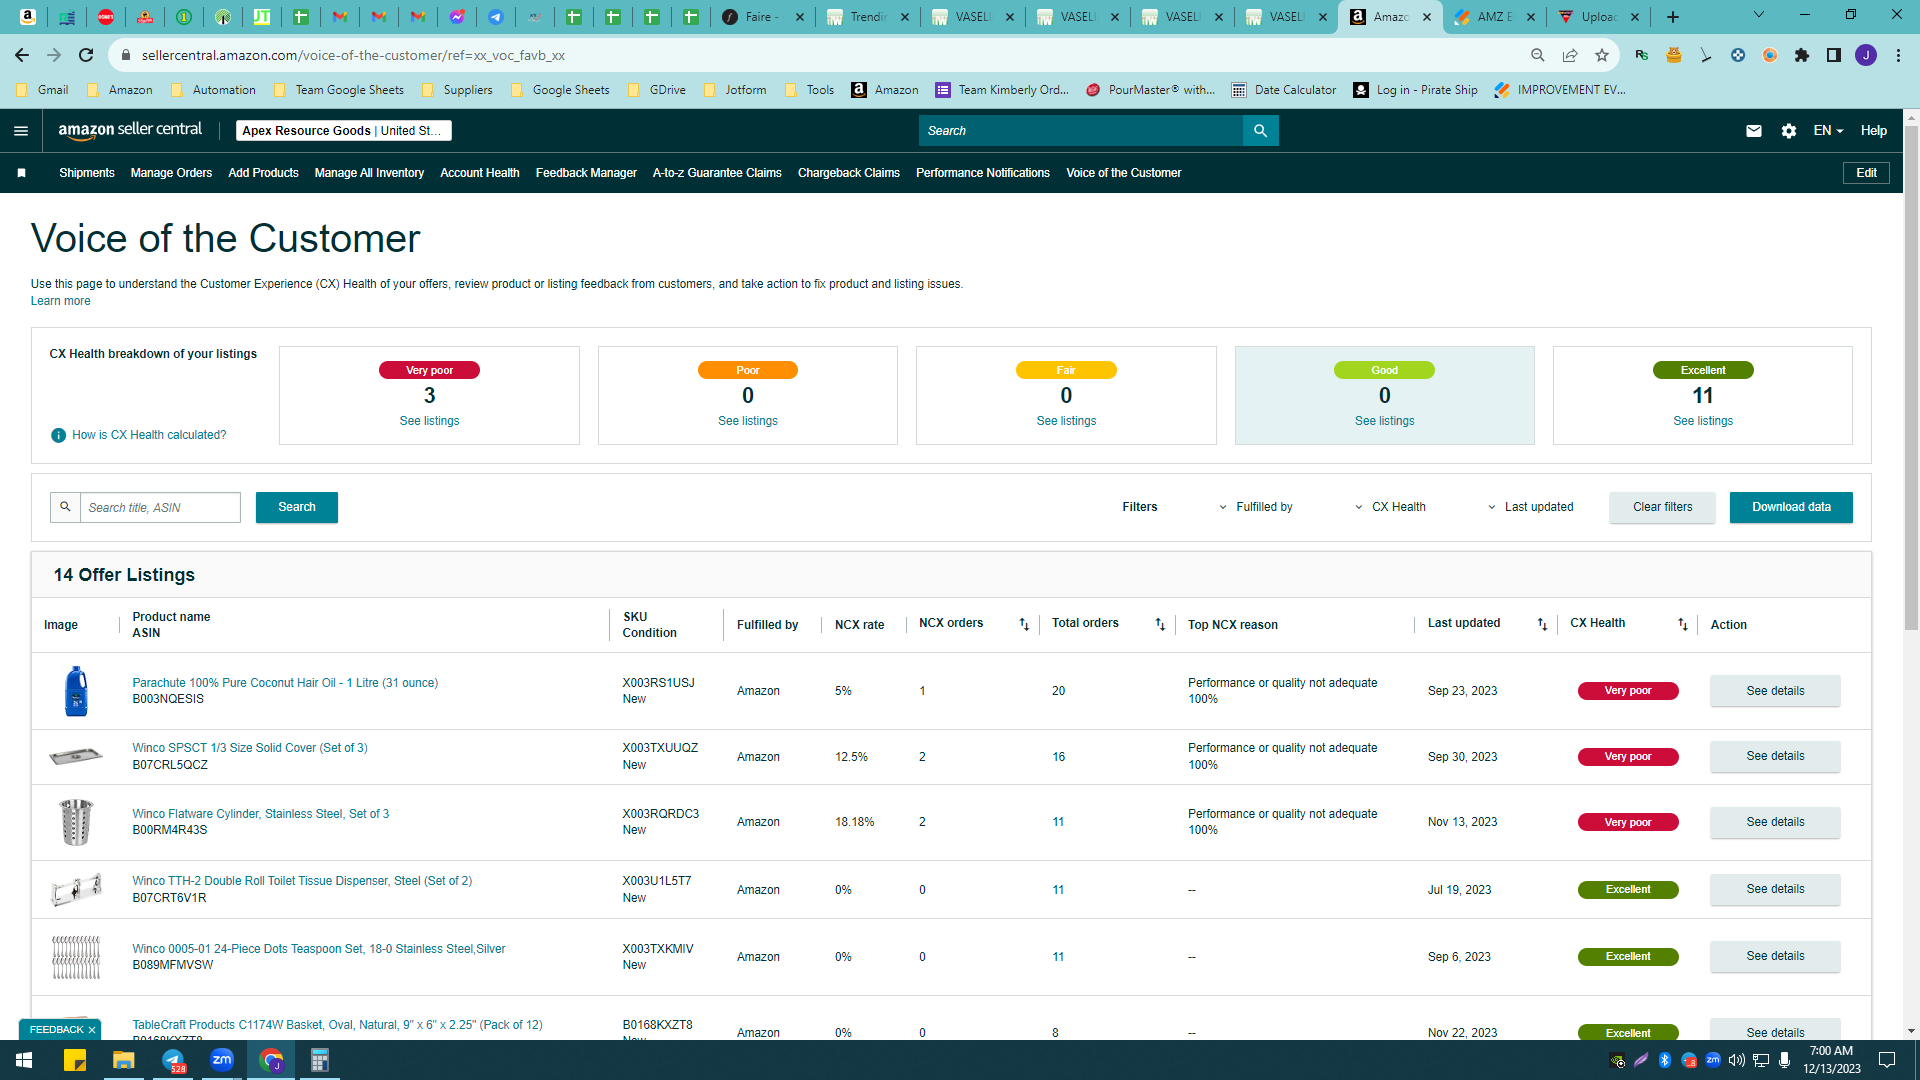Open Parachute Coconut Hair Oil product thumbnail
1920x1080 pixels.
[76, 691]
